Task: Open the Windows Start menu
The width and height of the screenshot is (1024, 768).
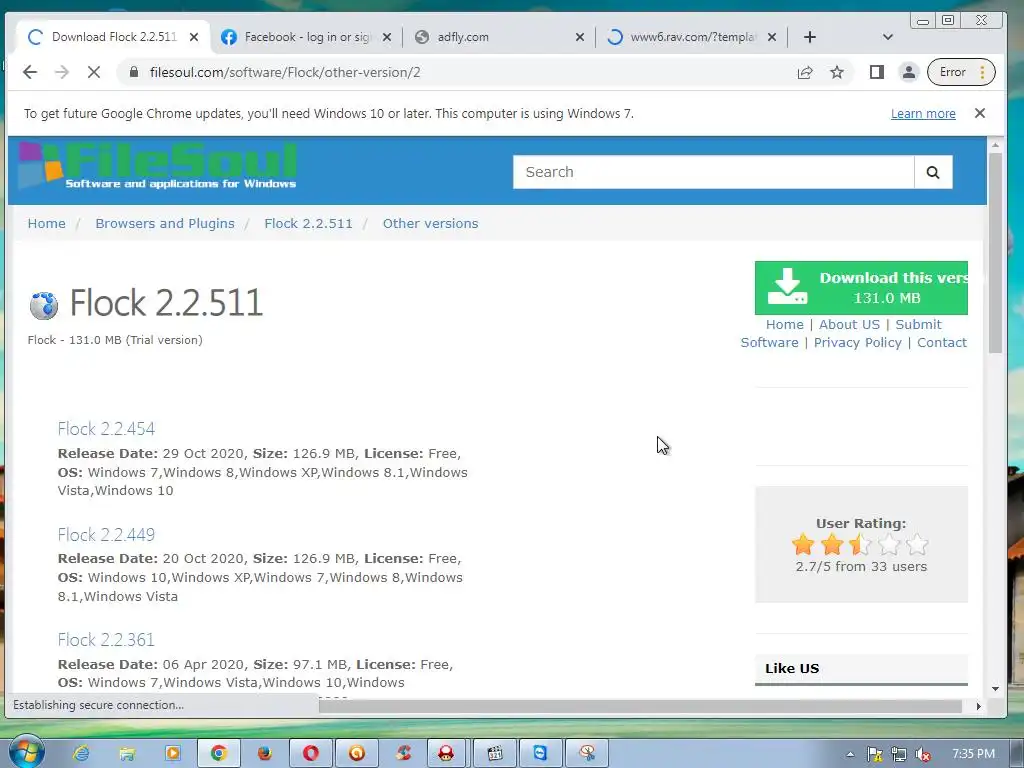Action: 26,752
